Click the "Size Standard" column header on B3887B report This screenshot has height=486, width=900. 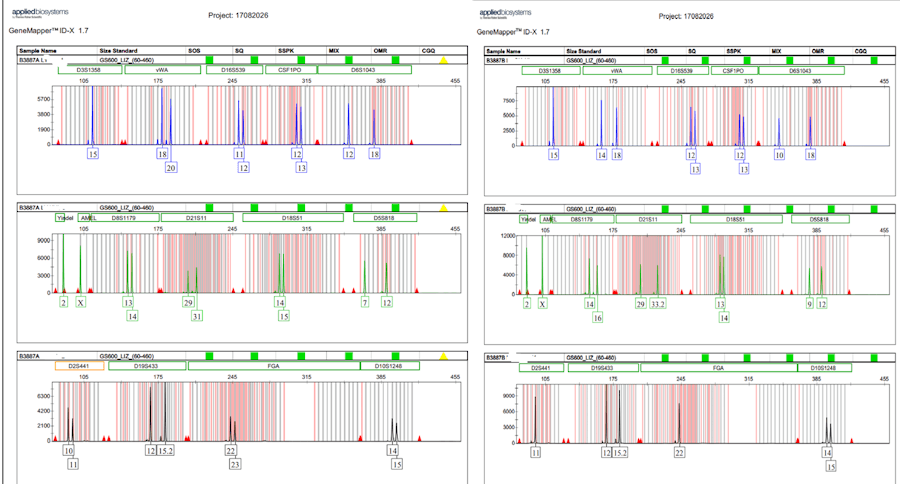coord(584,51)
